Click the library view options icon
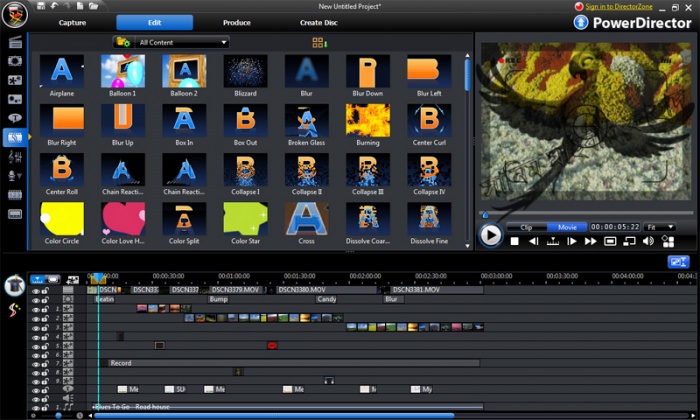Viewport: 700px width, 420px height. pos(319,43)
